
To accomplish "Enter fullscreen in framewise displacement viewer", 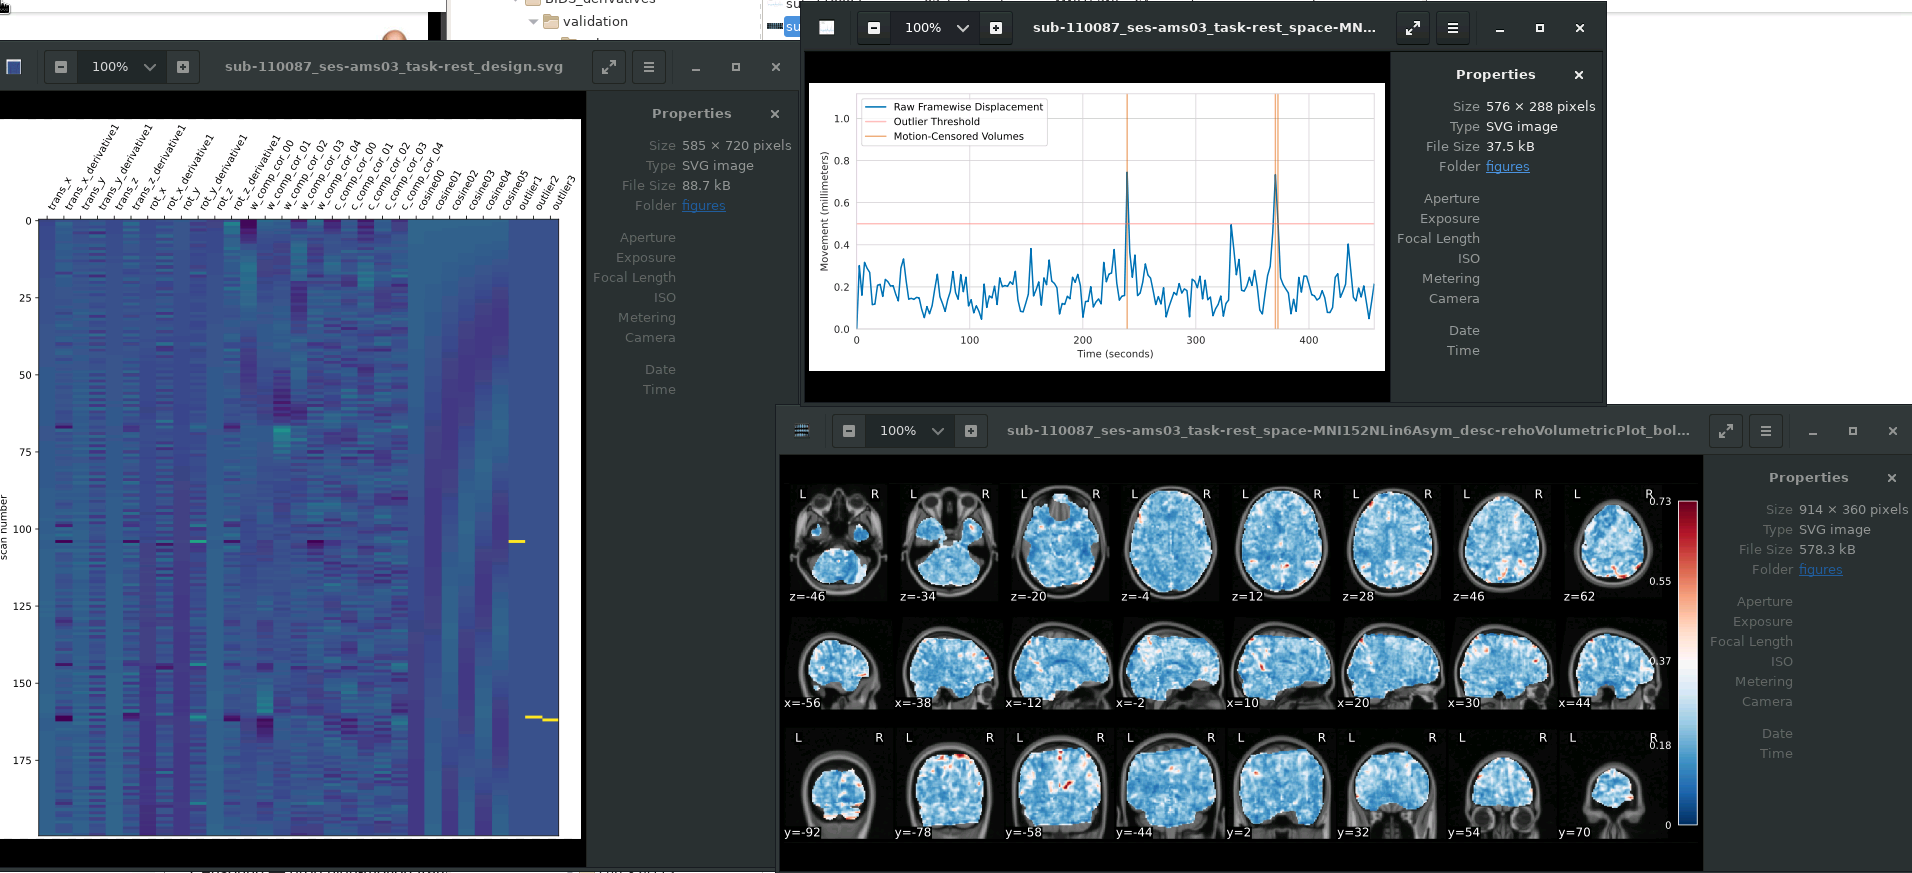I will [1413, 28].
